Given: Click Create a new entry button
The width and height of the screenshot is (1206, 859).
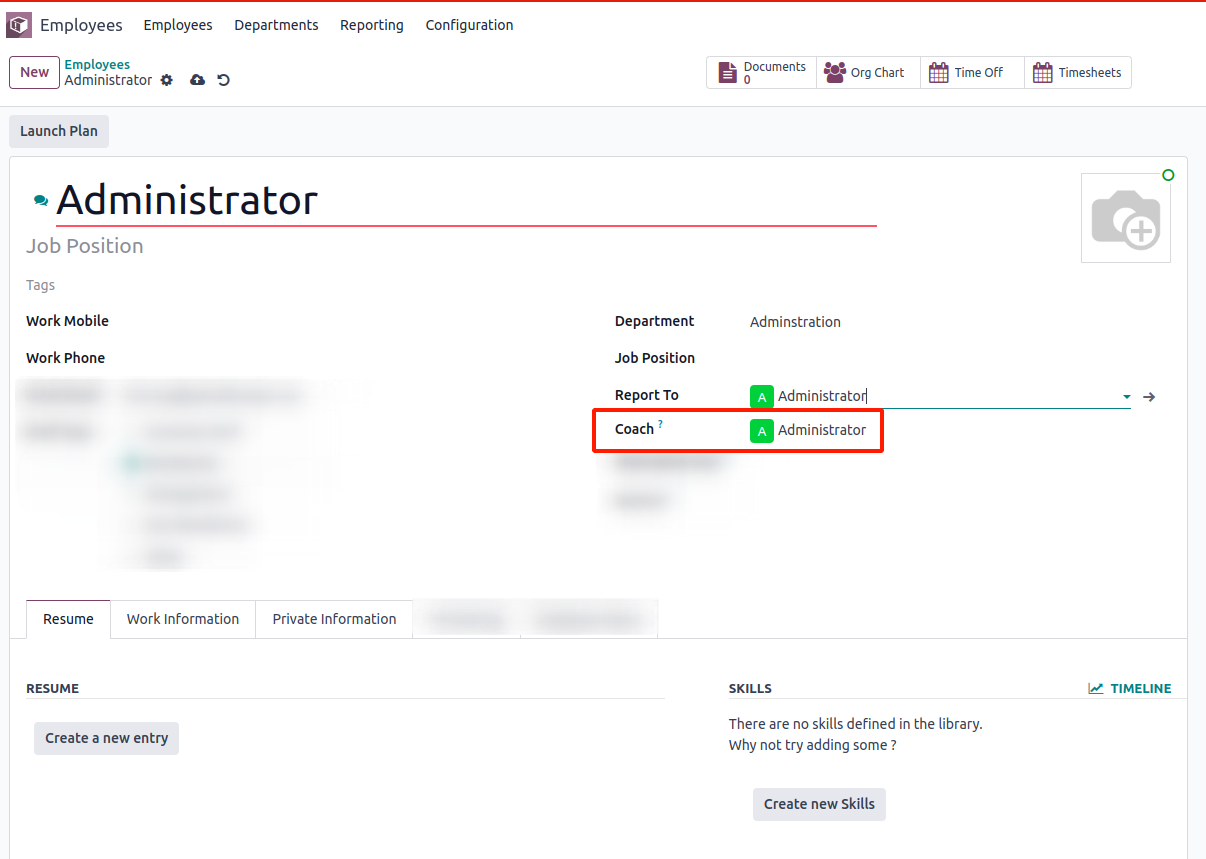Looking at the screenshot, I should (106, 738).
